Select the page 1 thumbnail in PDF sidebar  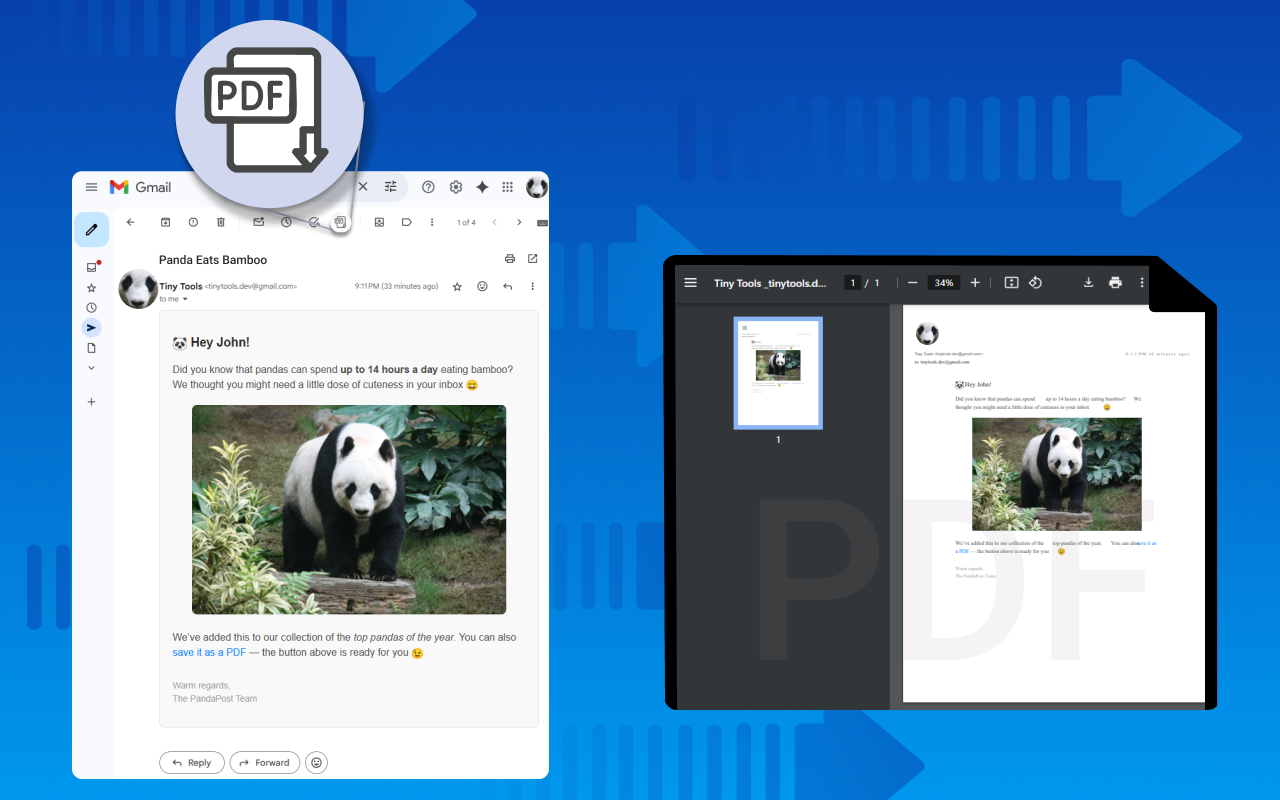778,373
